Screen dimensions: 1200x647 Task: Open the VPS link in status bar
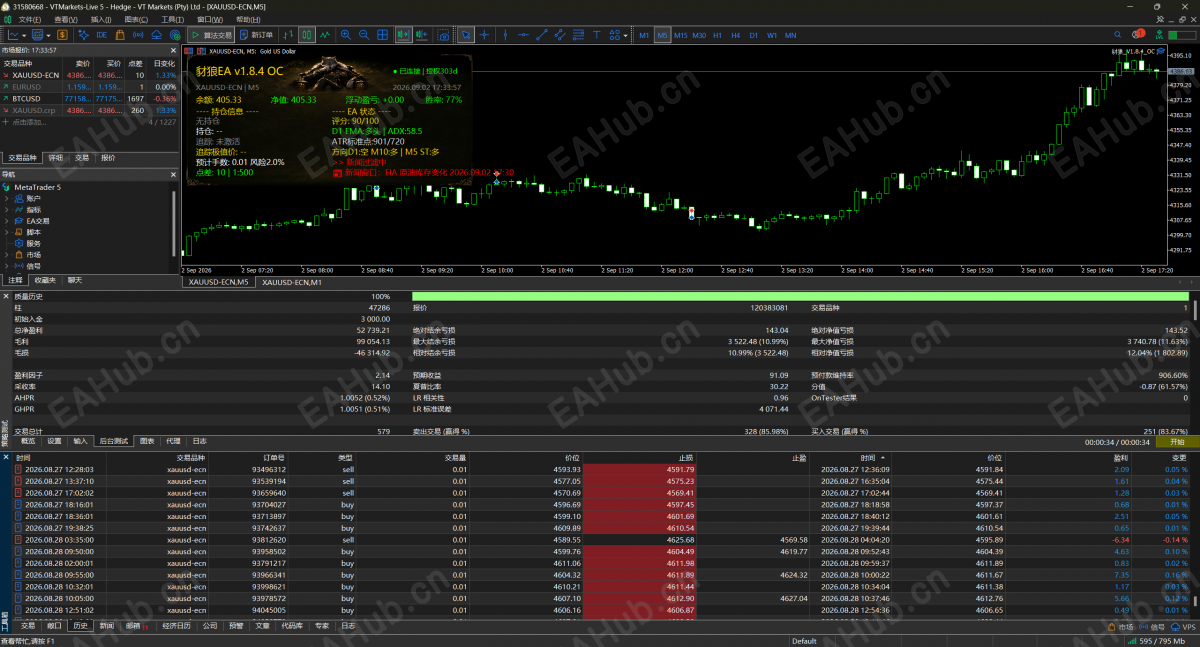coord(1184,626)
